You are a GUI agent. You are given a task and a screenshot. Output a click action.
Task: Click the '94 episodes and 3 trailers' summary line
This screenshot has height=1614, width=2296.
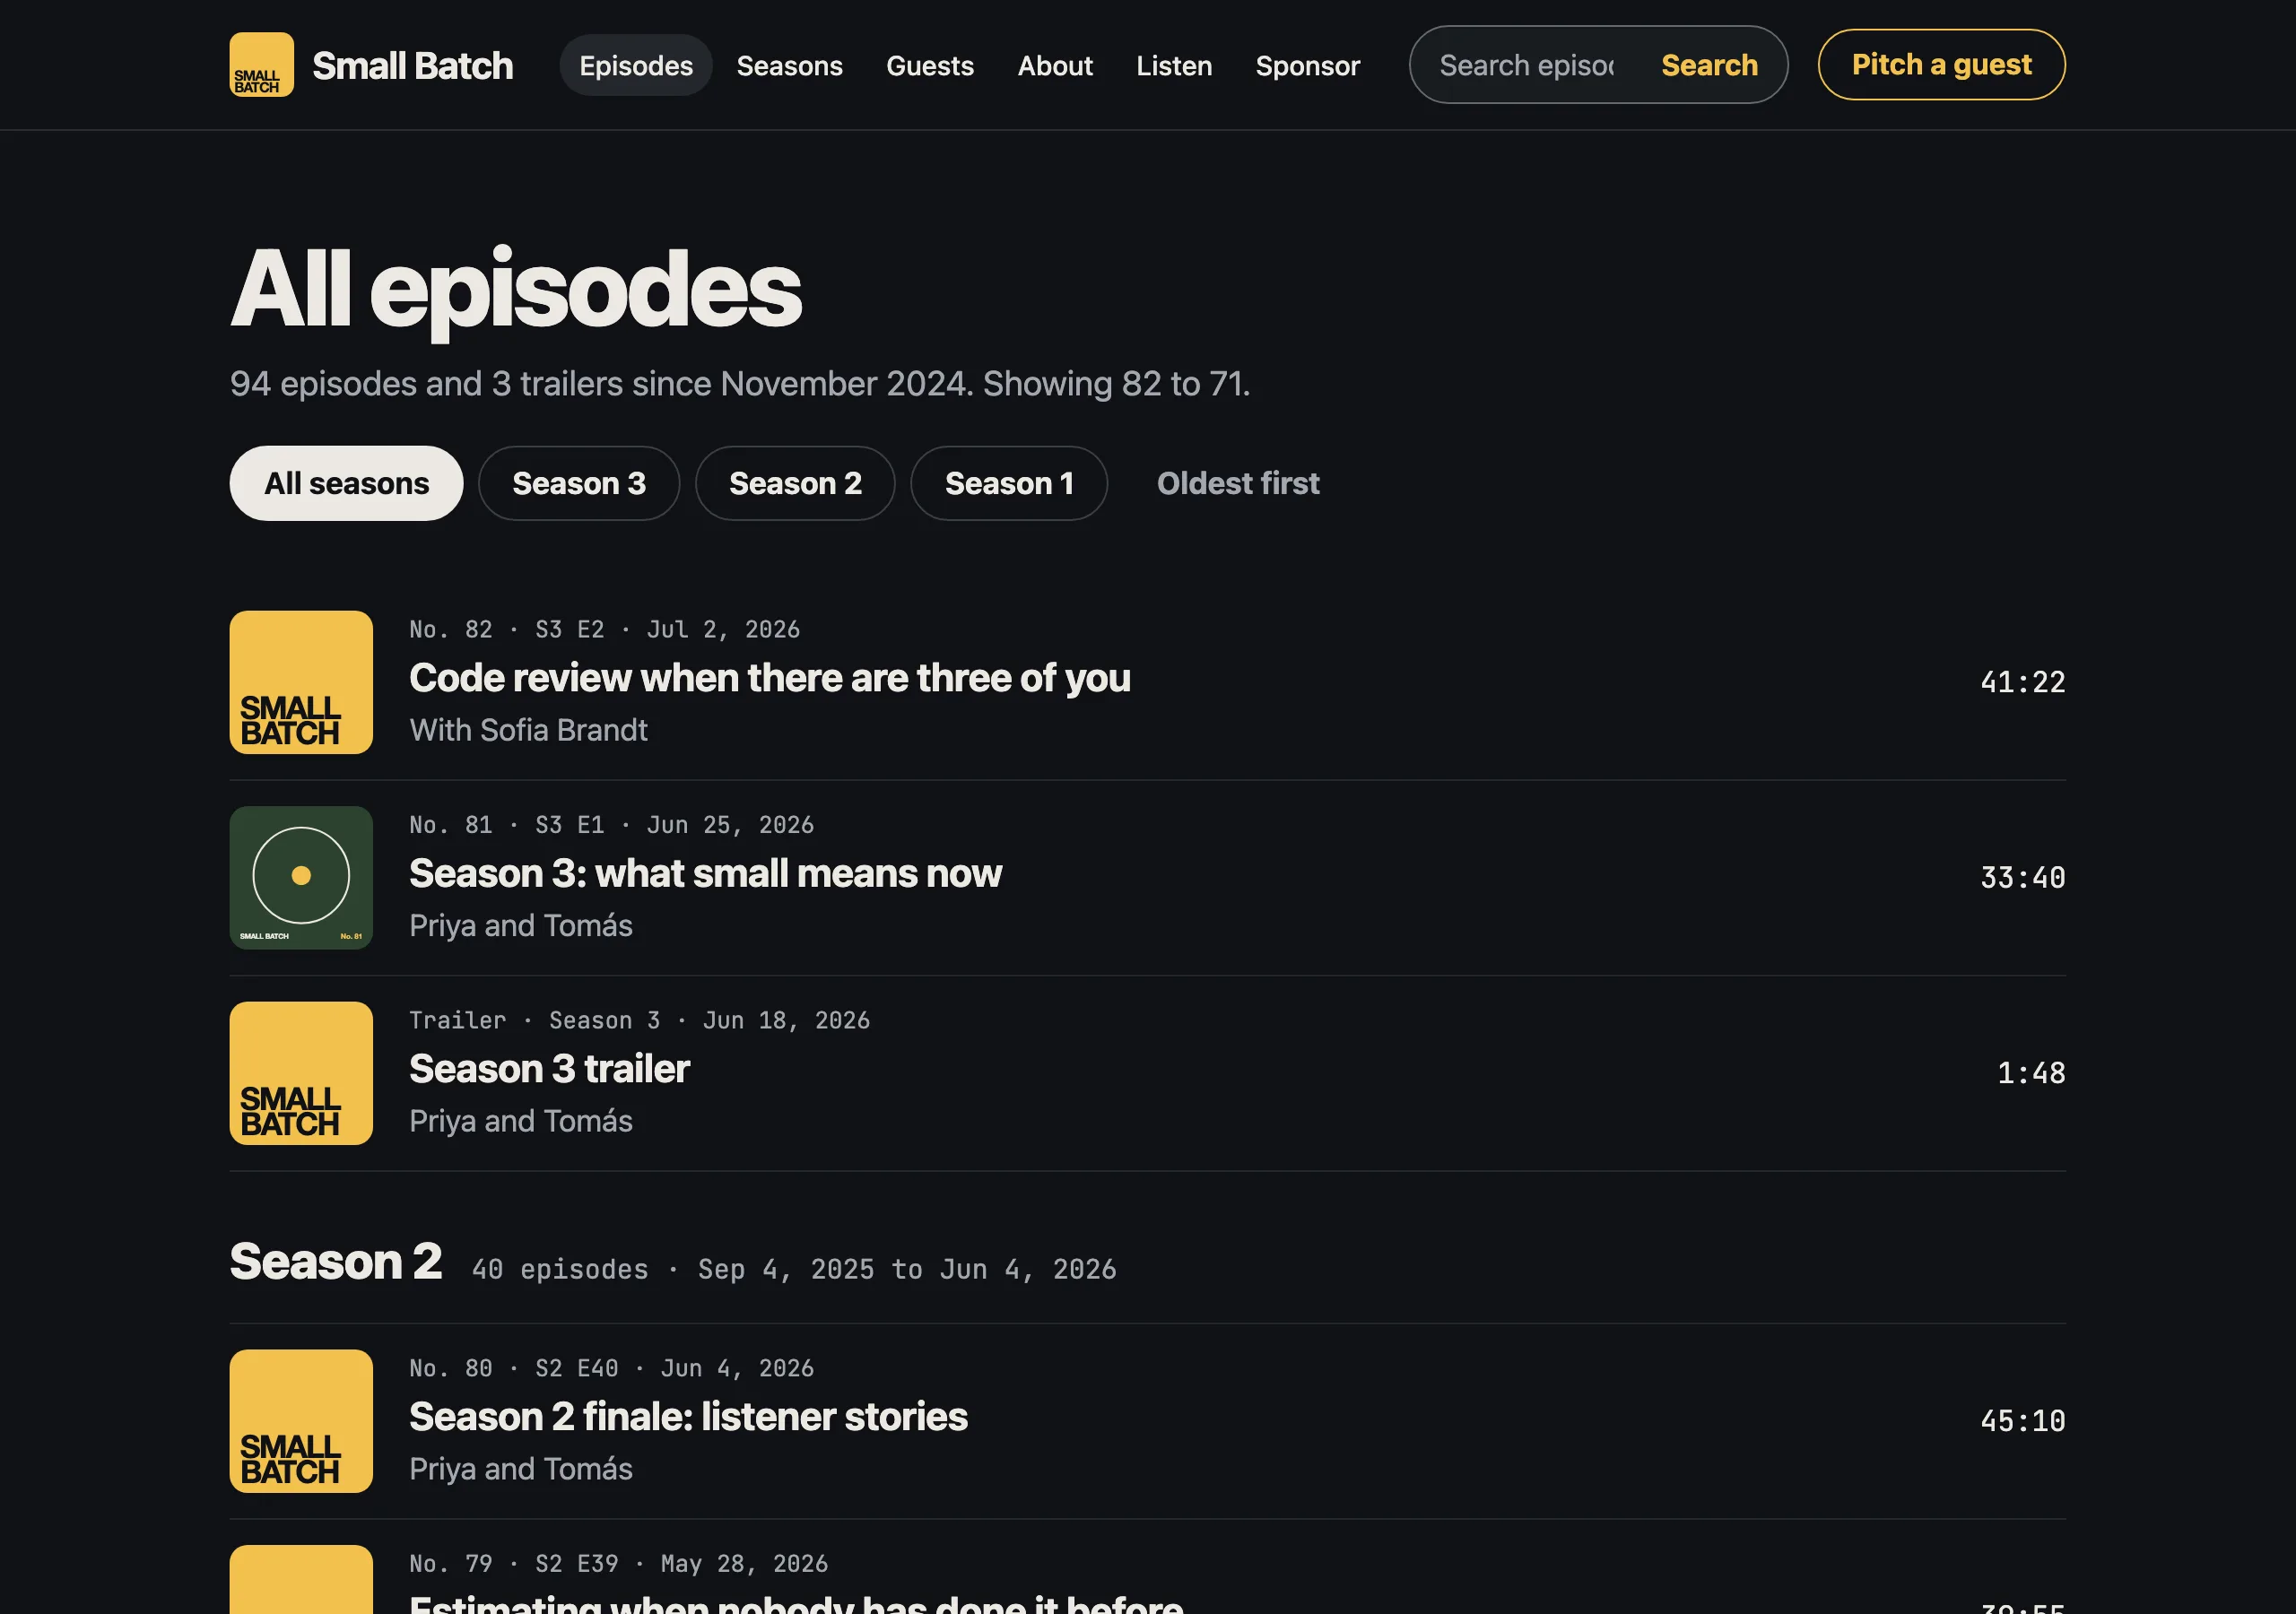pyautogui.click(x=740, y=383)
